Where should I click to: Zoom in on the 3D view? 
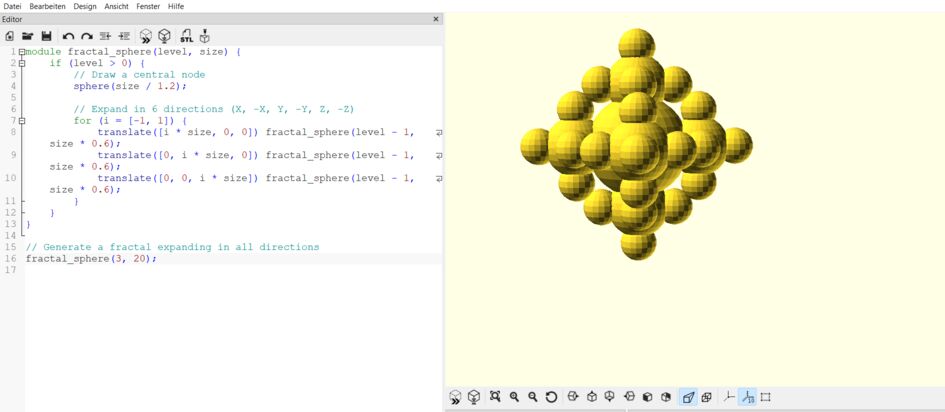tap(514, 397)
